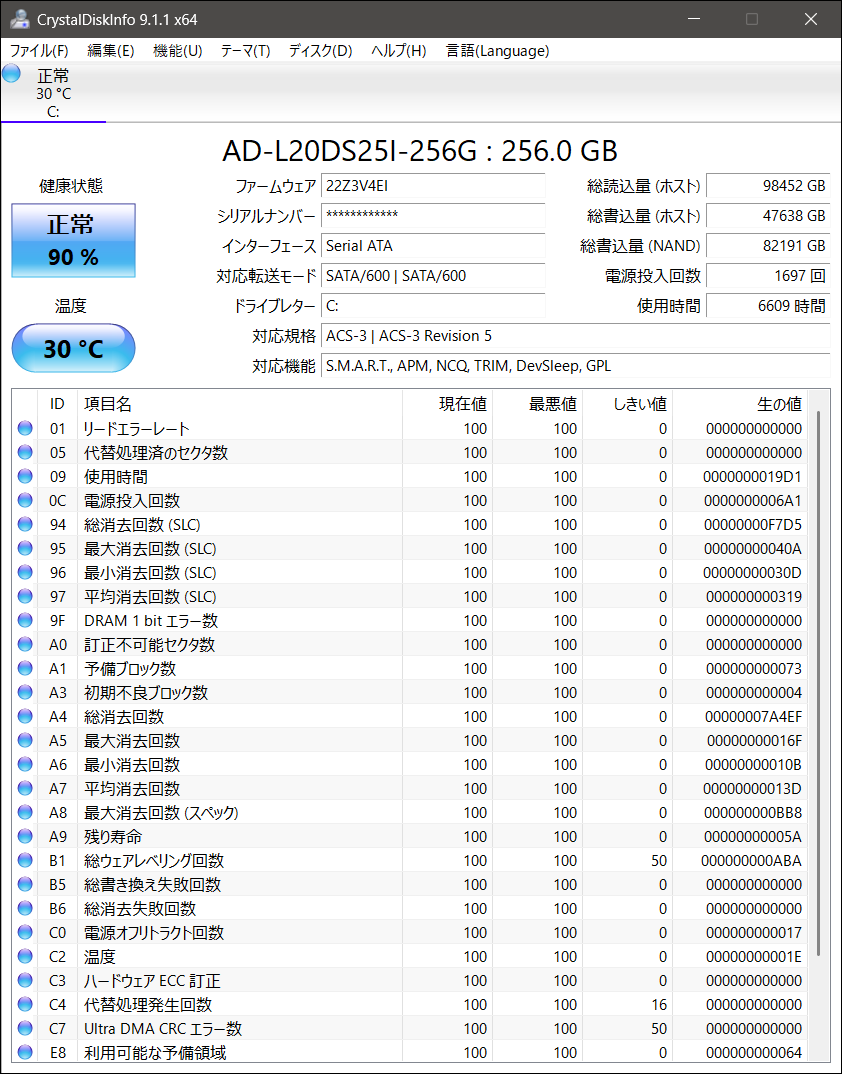Viewport: 842px width, 1074px height.
Task: Click status orb for Ultra DMA CRC エラー数
Action: pyautogui.click(x=25, y=1029)
